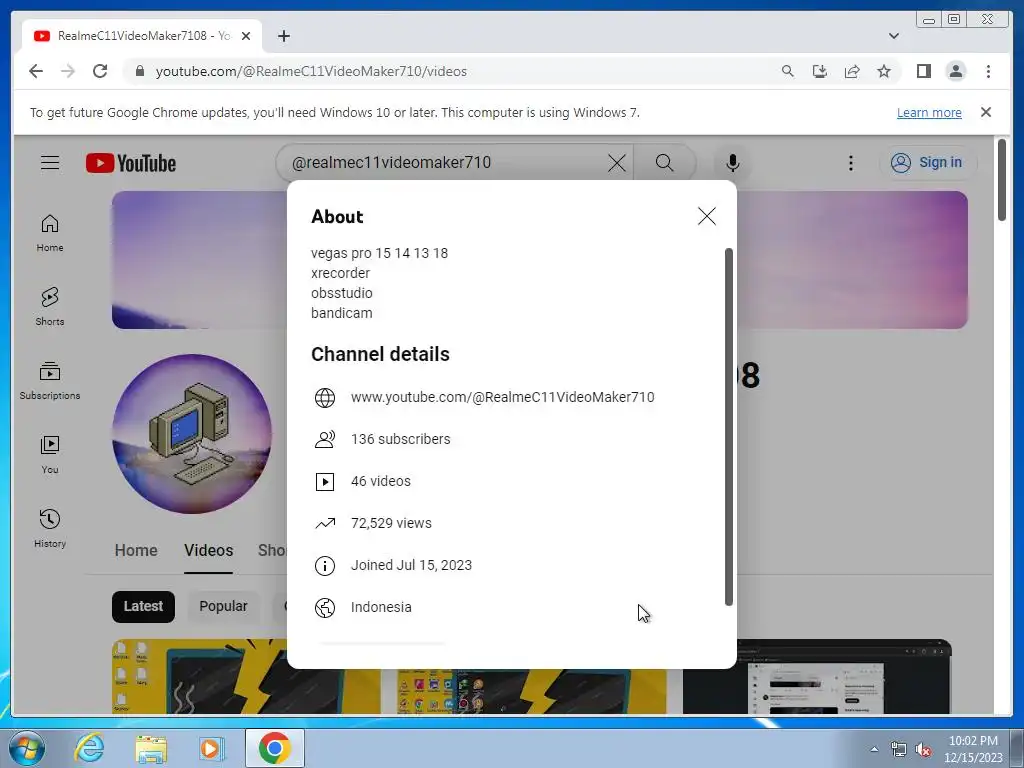
Task: Click the 'xrecorder' description line
Action: [340, 273]
